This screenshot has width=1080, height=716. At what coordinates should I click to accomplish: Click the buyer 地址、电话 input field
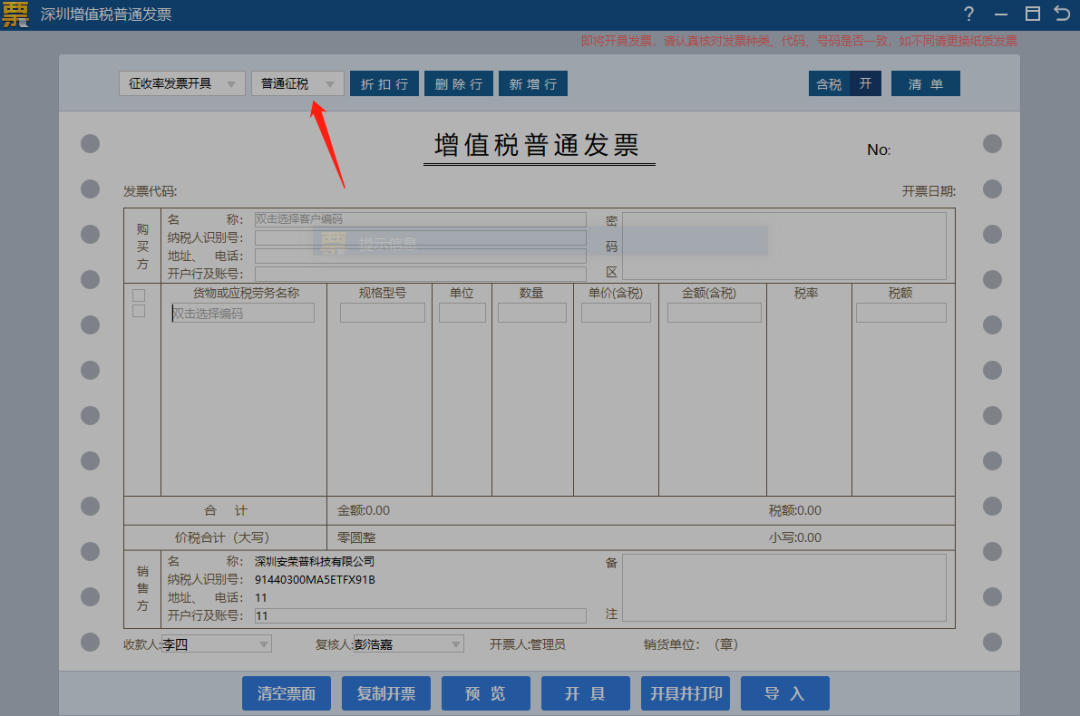(420, 256)
